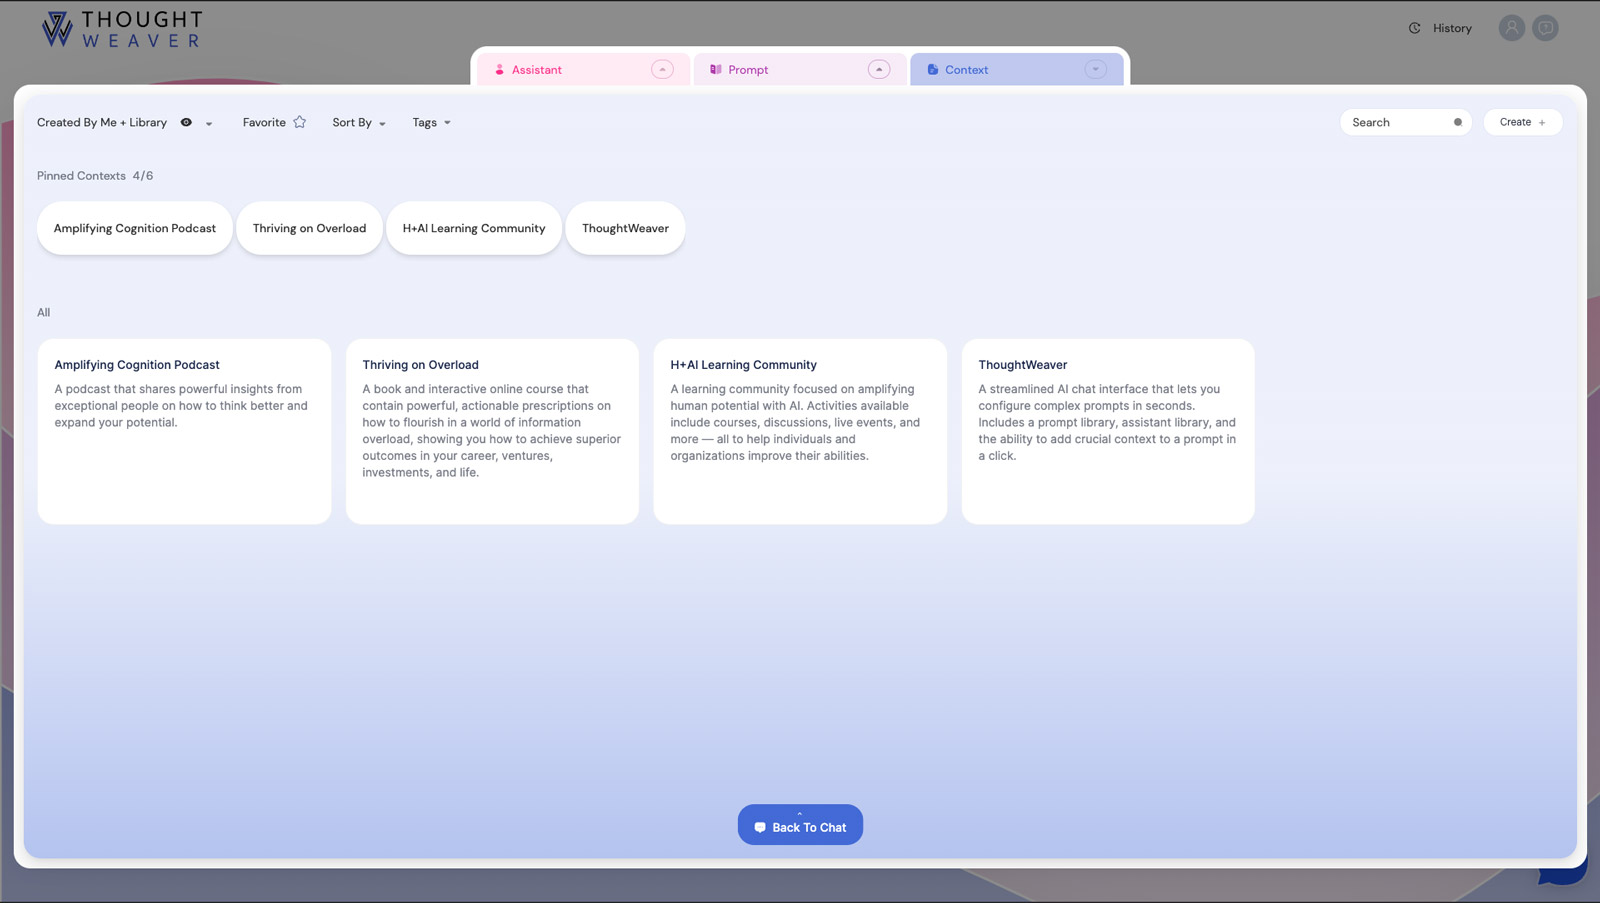Click the search icon in Search field
This screenshot has height=903, width=1600.
tap(1457, 122)
